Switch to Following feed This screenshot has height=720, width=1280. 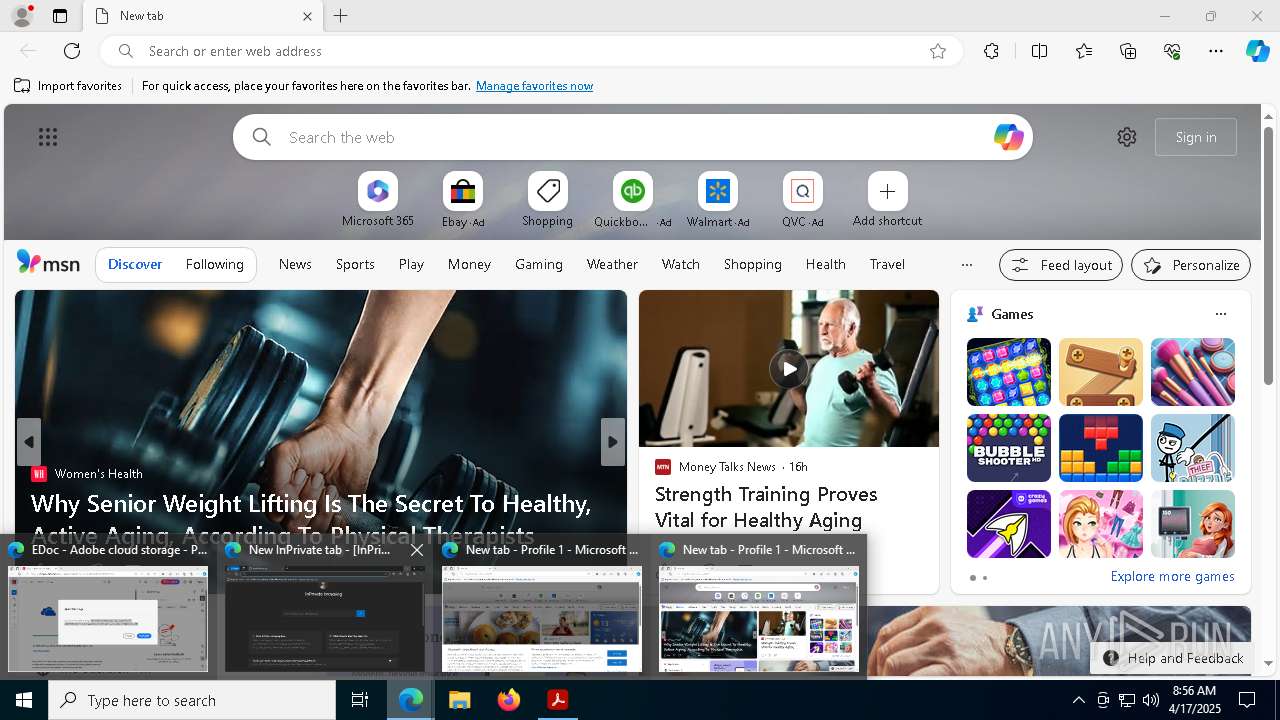[x=214, y=265]
